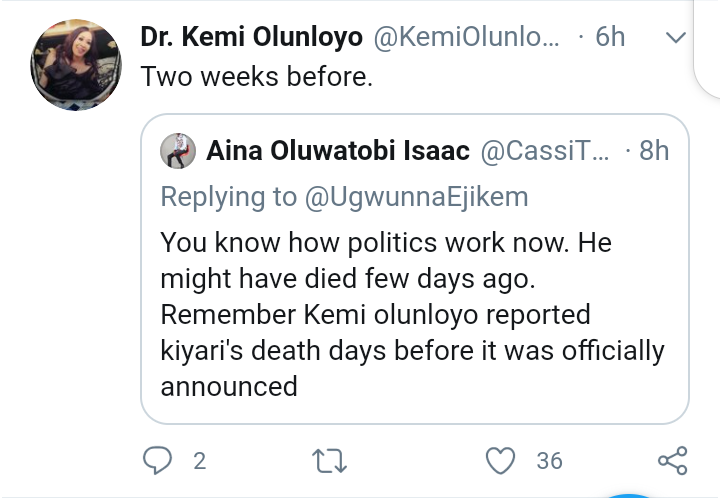Screen dimensions: 720x498
Task: Open the share icon menu
Action: click(x=671, y=460)
